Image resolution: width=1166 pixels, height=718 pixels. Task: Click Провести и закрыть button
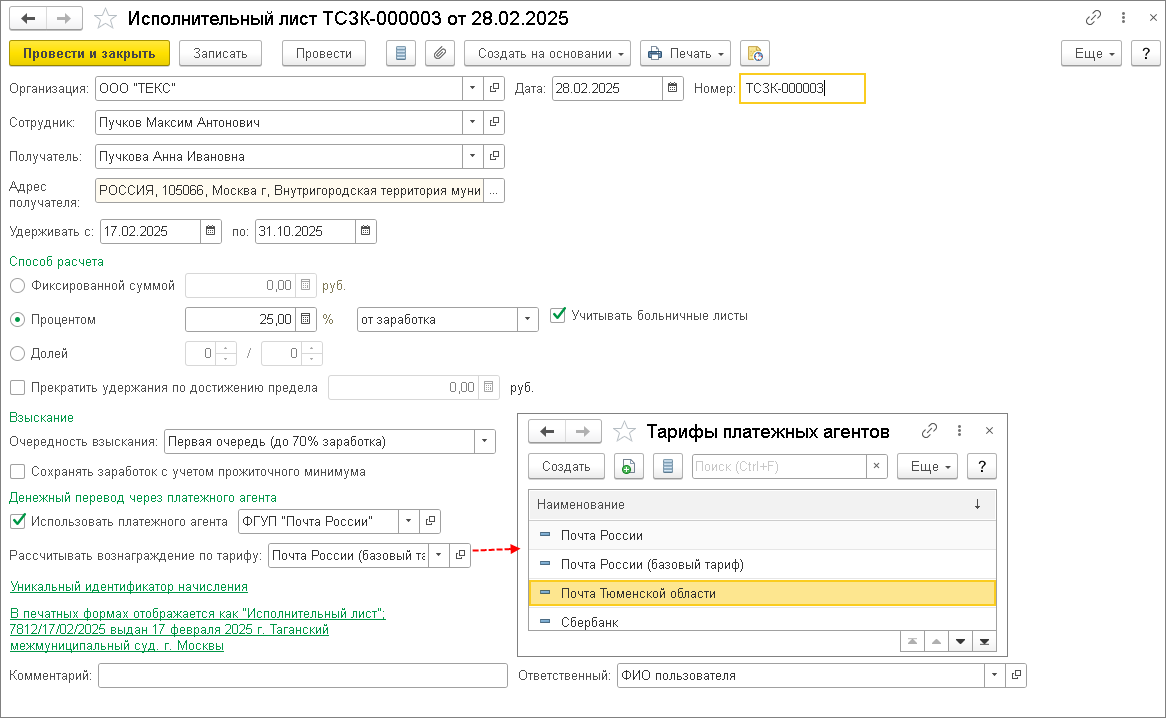(89, 54)
